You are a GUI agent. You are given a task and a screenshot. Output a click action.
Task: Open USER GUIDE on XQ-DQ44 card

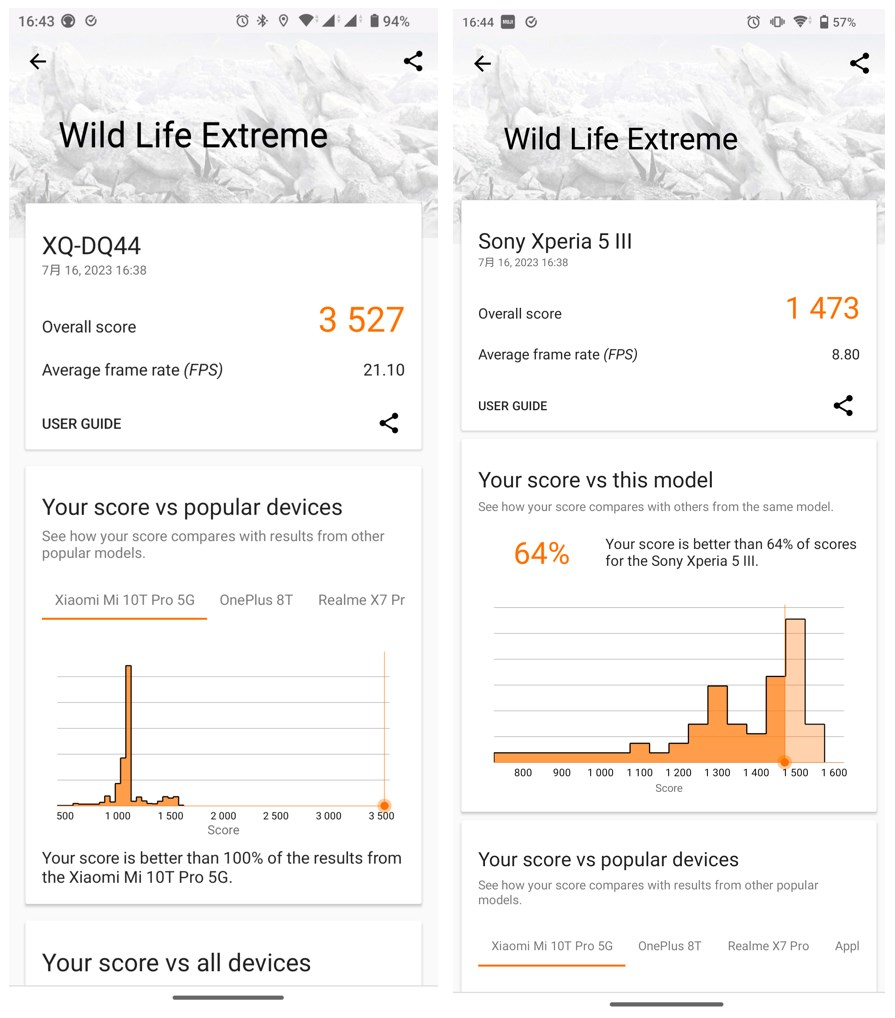(x=82, y=424)
